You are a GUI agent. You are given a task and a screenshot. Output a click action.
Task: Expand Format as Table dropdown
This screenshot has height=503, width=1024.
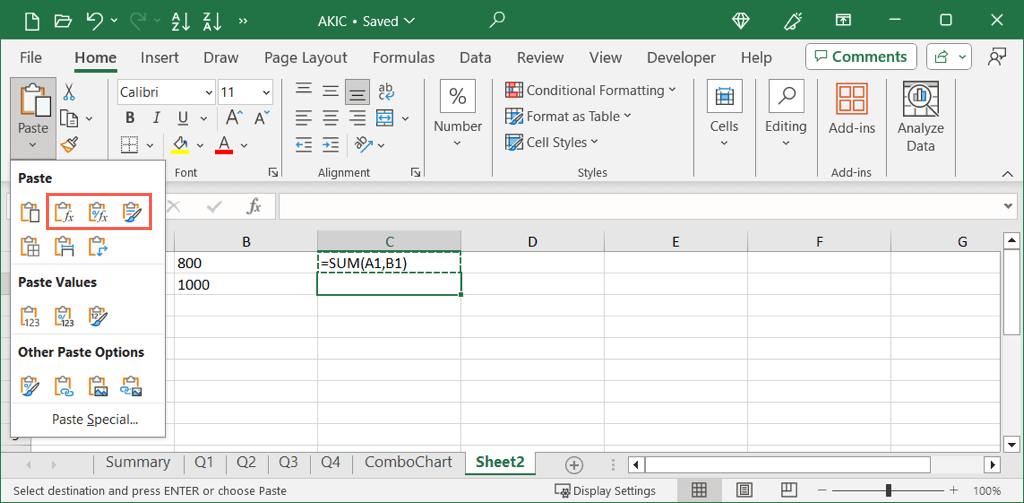(628, 116)
